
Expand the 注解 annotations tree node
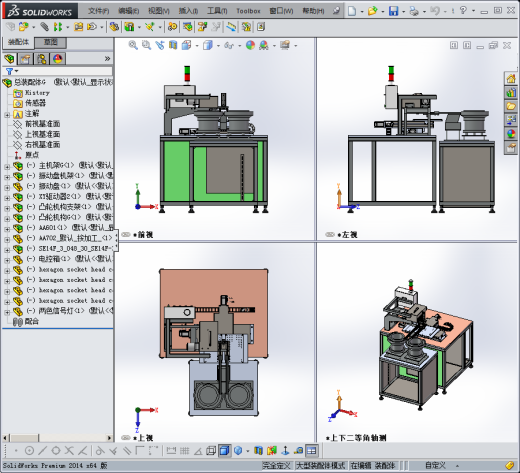tap(7, 115)
